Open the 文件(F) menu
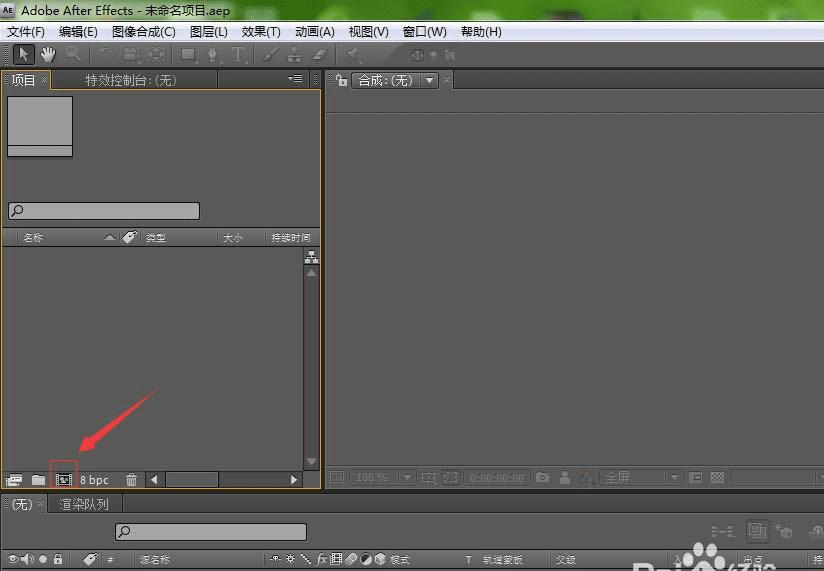 [x=25, y=32]
